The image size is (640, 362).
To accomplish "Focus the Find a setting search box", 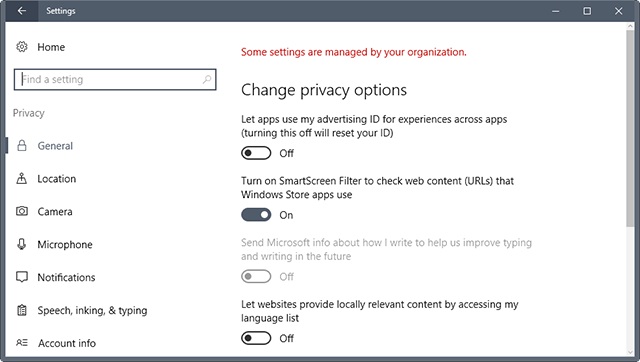I will [115, 79].
